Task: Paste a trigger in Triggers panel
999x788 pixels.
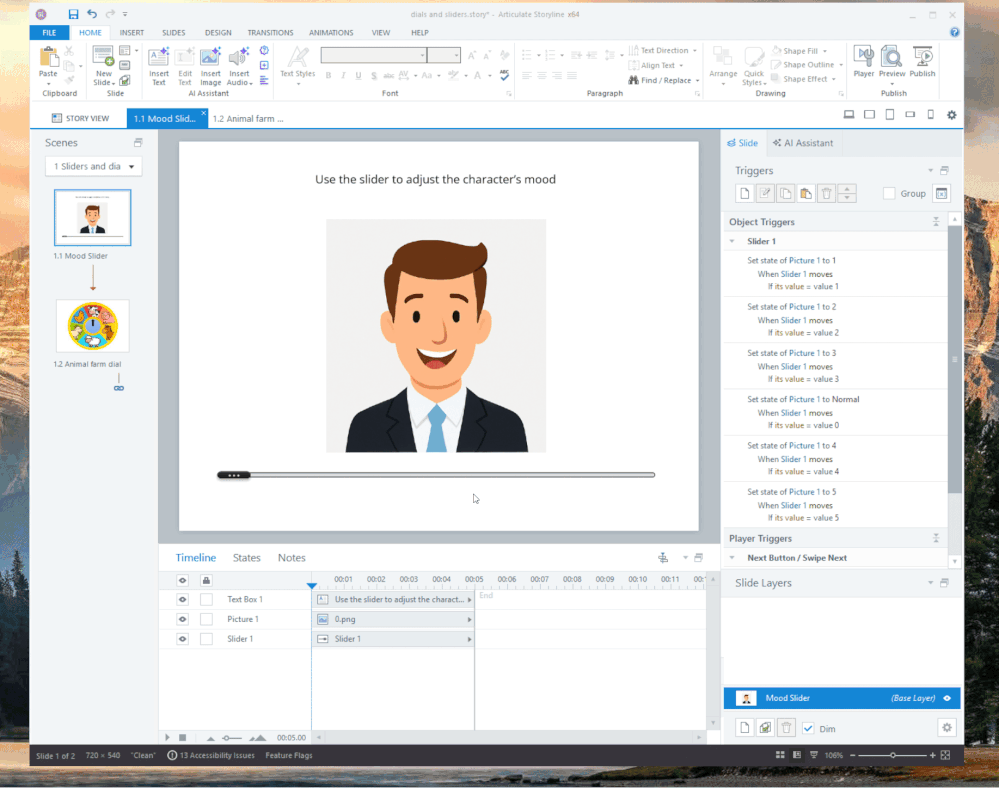Action: [806, 194]
